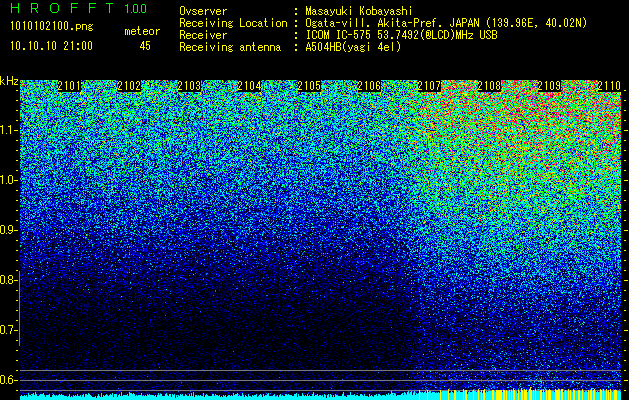
Task: Click the 2104 time marker
Action: point(249,86)
